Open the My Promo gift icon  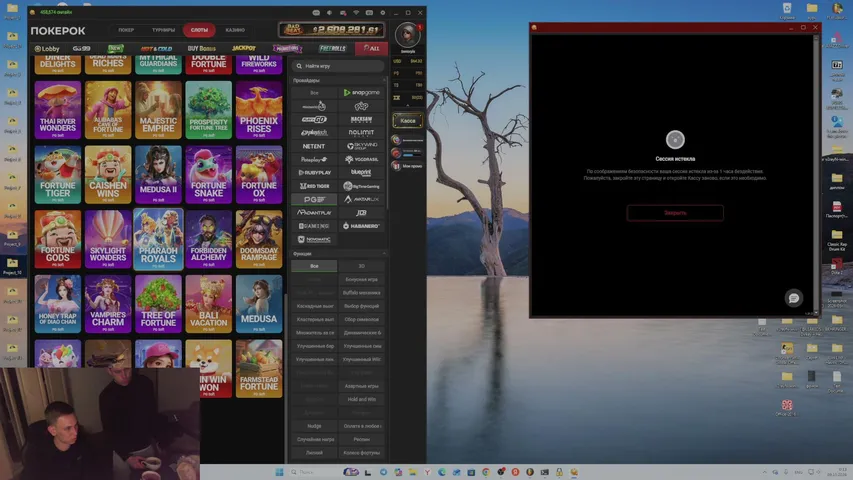[x=396, y=166]
